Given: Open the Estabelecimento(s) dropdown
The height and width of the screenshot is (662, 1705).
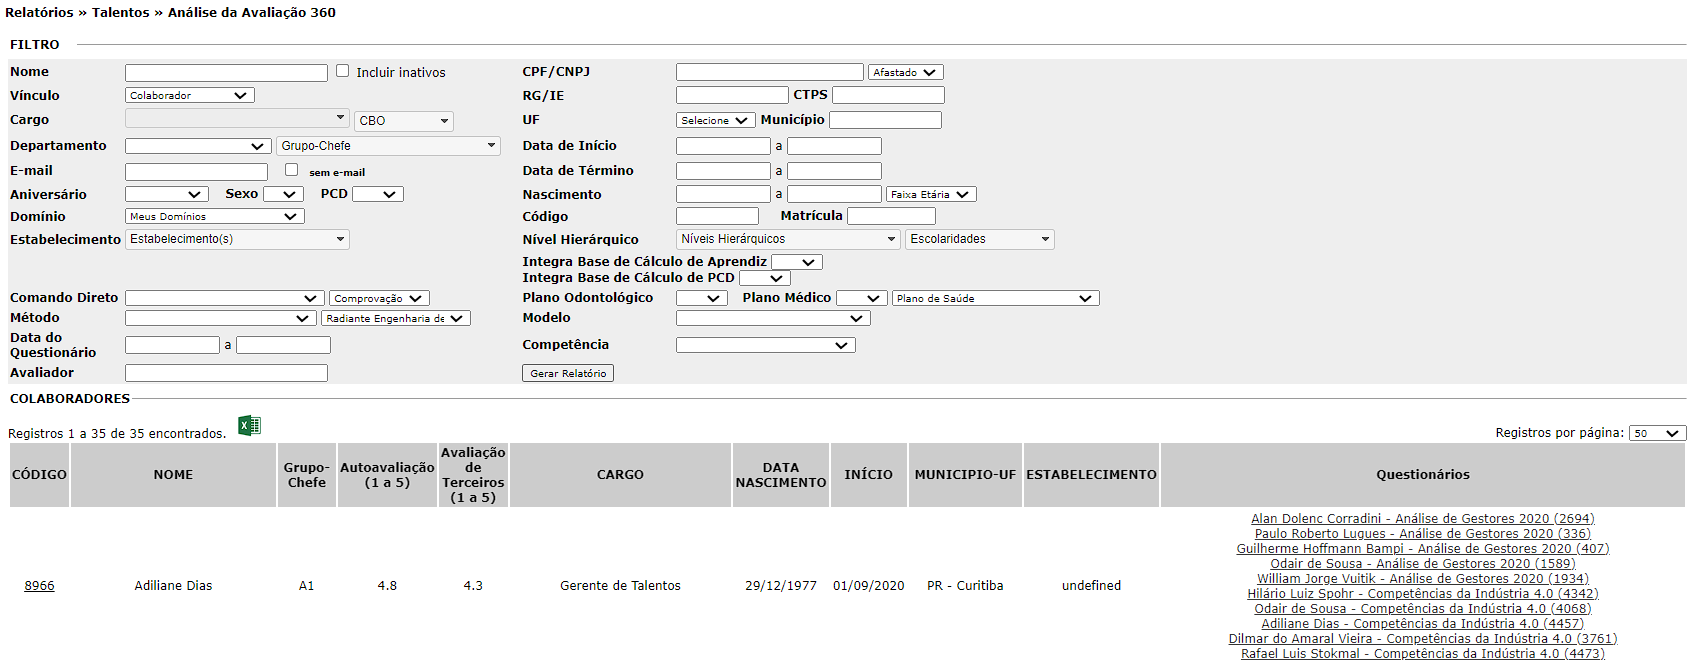Looking at the screenshot, I should coord(237,239).
